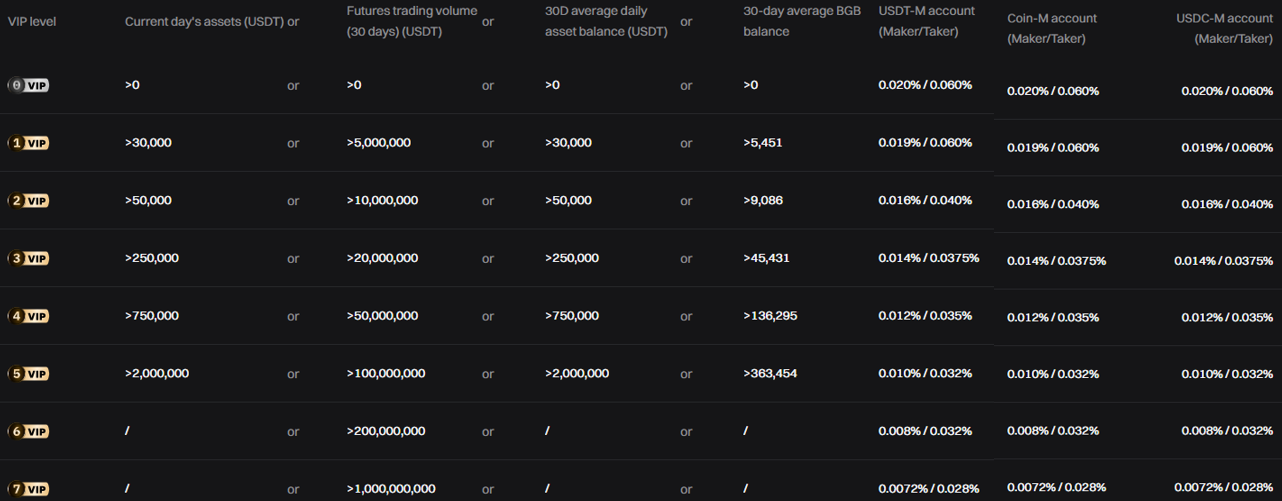This screenshot has width=1282, height=501.
Task: Click the "USDT-M account" column header
Action: point(926,21)
